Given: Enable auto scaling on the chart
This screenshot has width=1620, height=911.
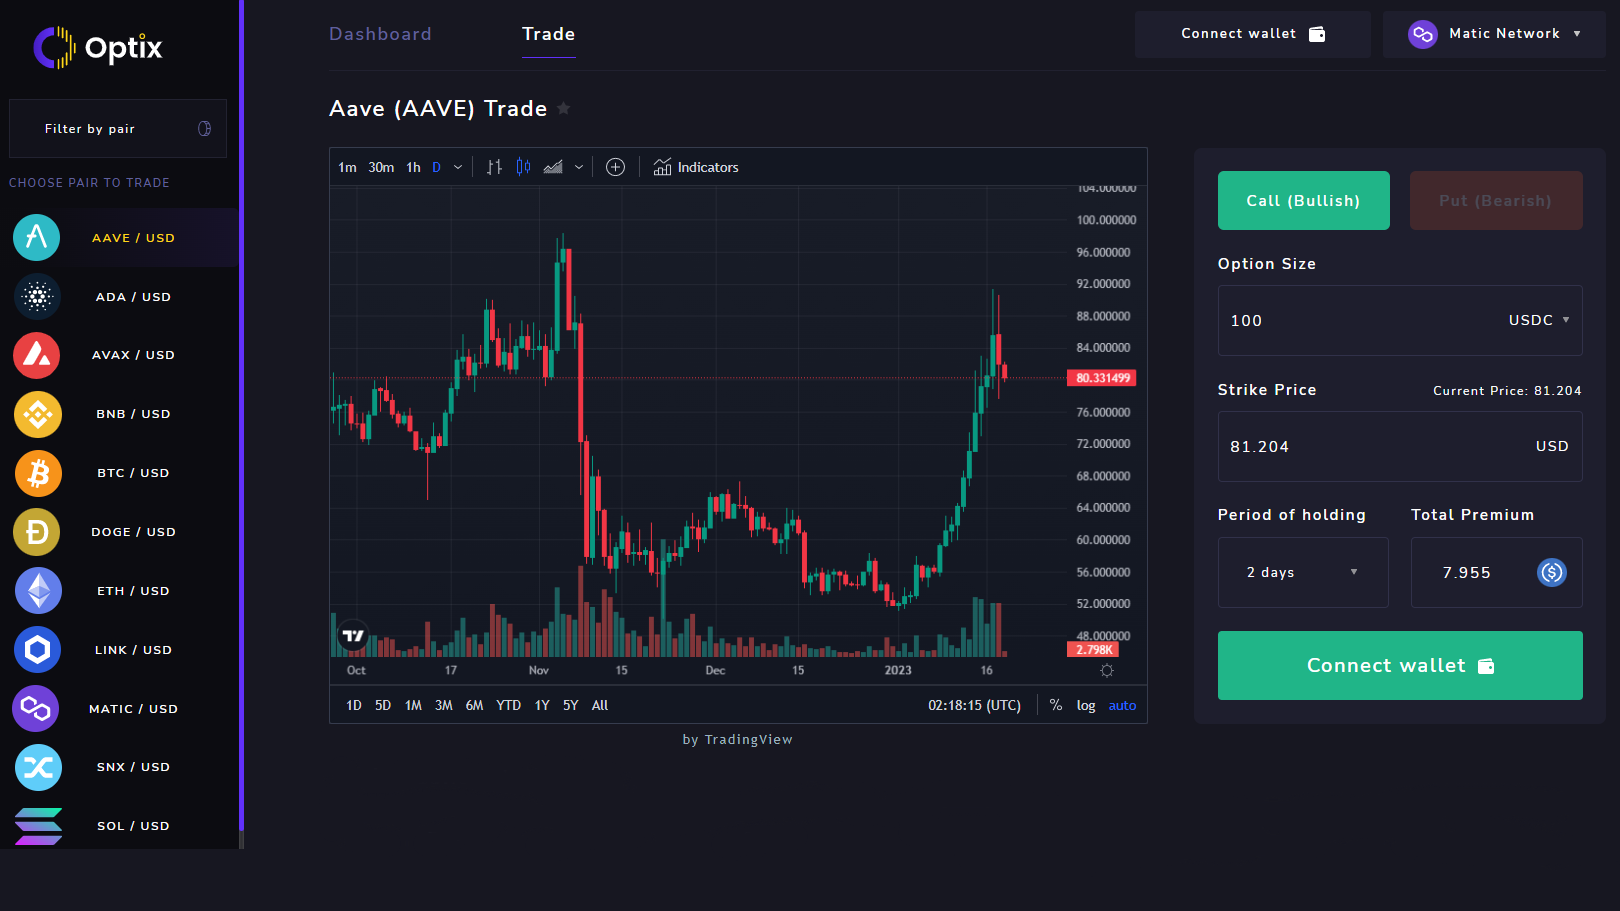Looking at the screenshot, I should point(1122,705).
